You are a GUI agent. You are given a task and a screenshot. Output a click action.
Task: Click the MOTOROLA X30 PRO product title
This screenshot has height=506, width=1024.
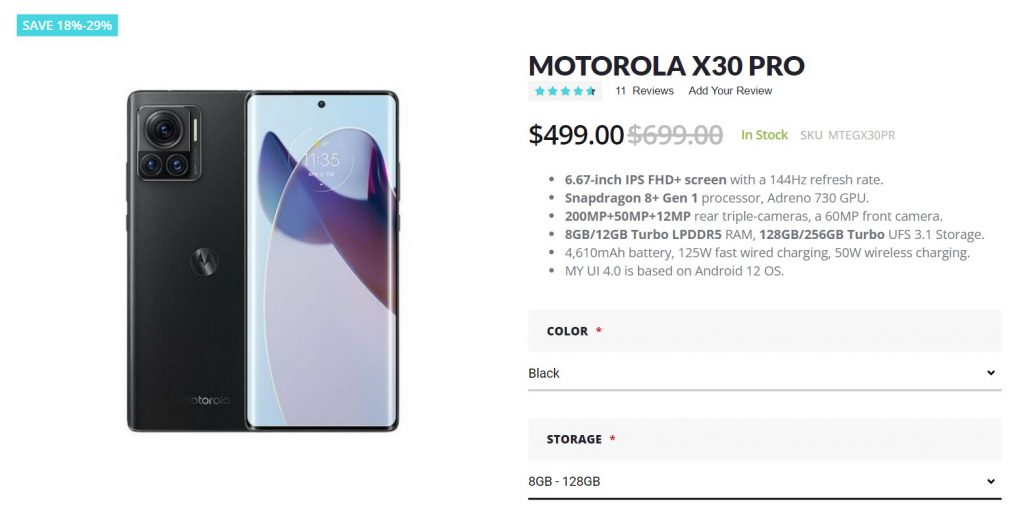666,66
